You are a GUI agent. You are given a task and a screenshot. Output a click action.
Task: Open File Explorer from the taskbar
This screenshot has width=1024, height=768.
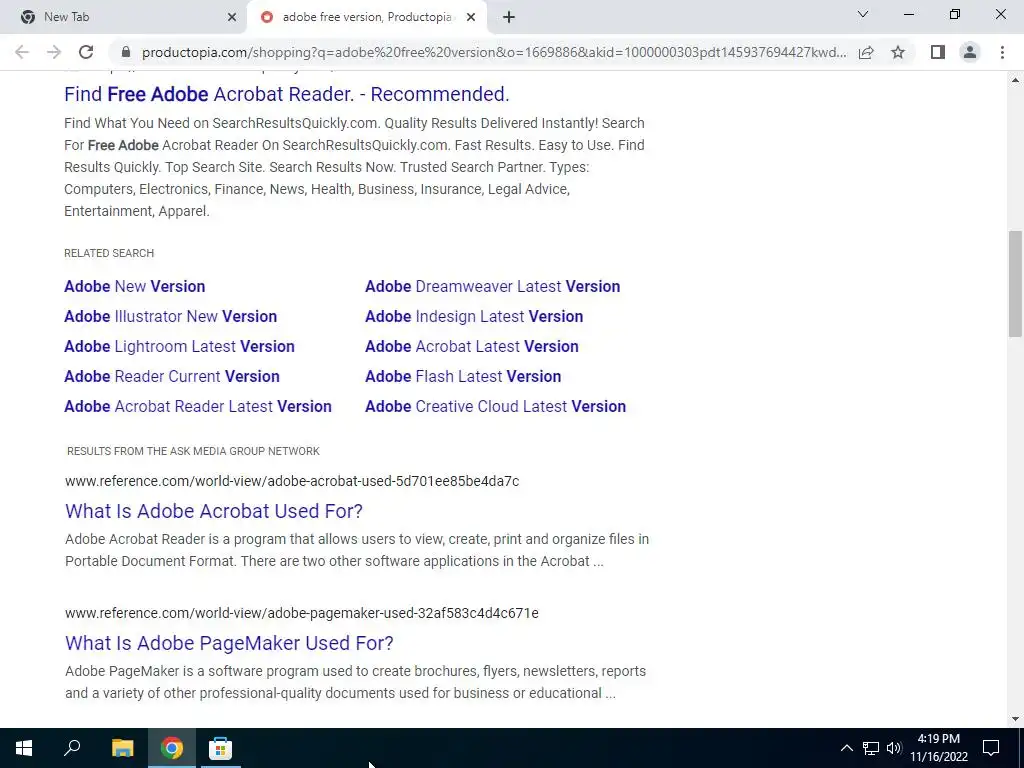click(x=122, y=748)
